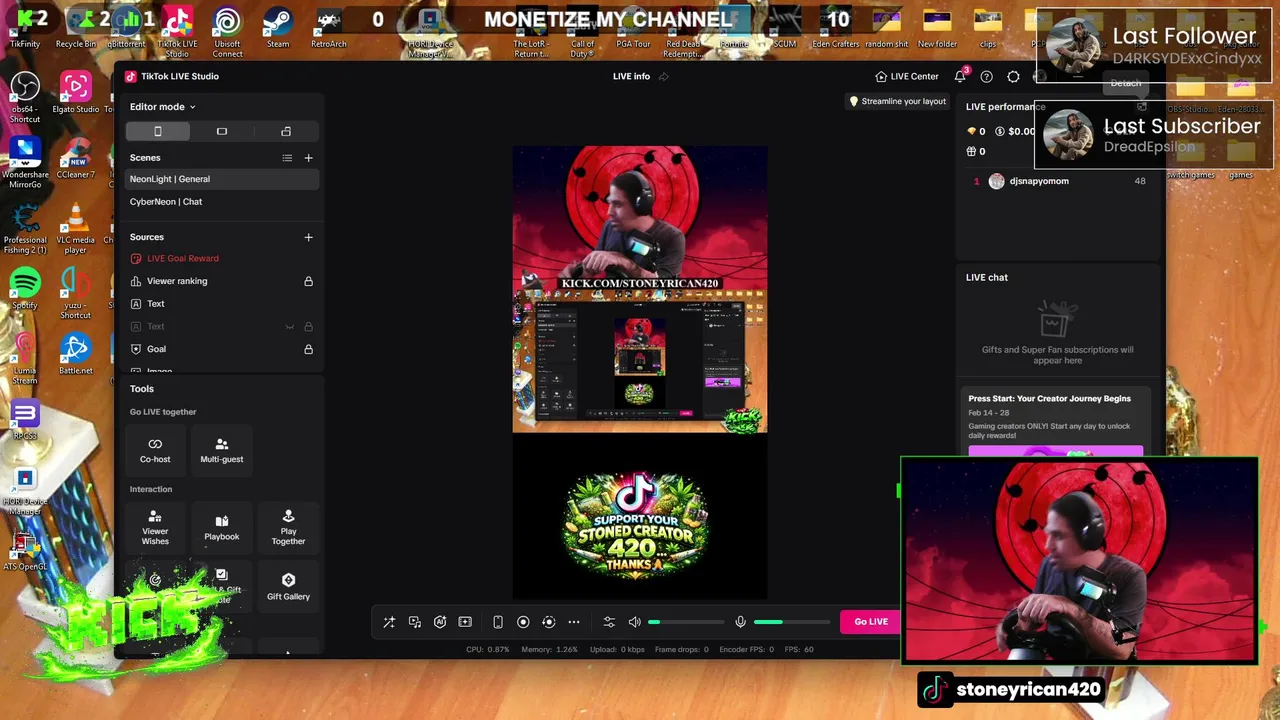This screenshot has width=1280, height=720.
Task: Expand the Editor mode dropdown
Action: [x=163, y=107]
